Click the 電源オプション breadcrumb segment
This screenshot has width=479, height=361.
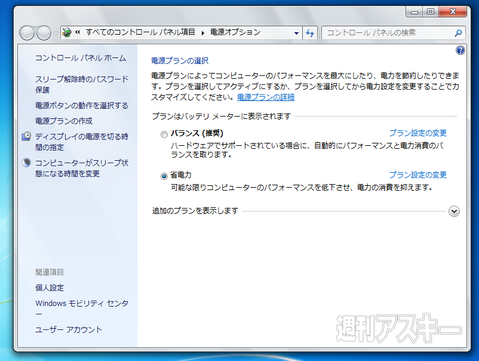[235, 32]
